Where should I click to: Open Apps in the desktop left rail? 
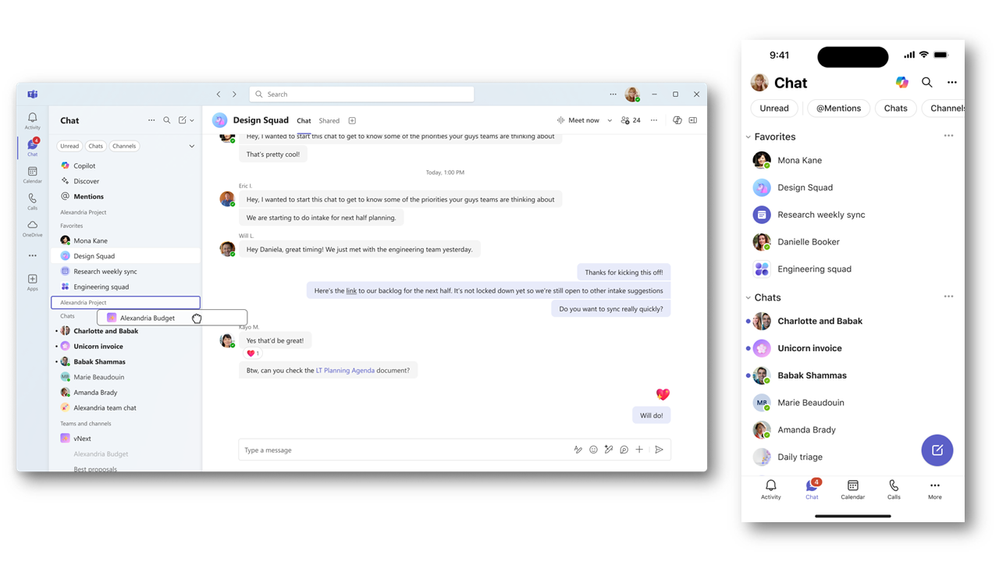[x=32, y=282]
